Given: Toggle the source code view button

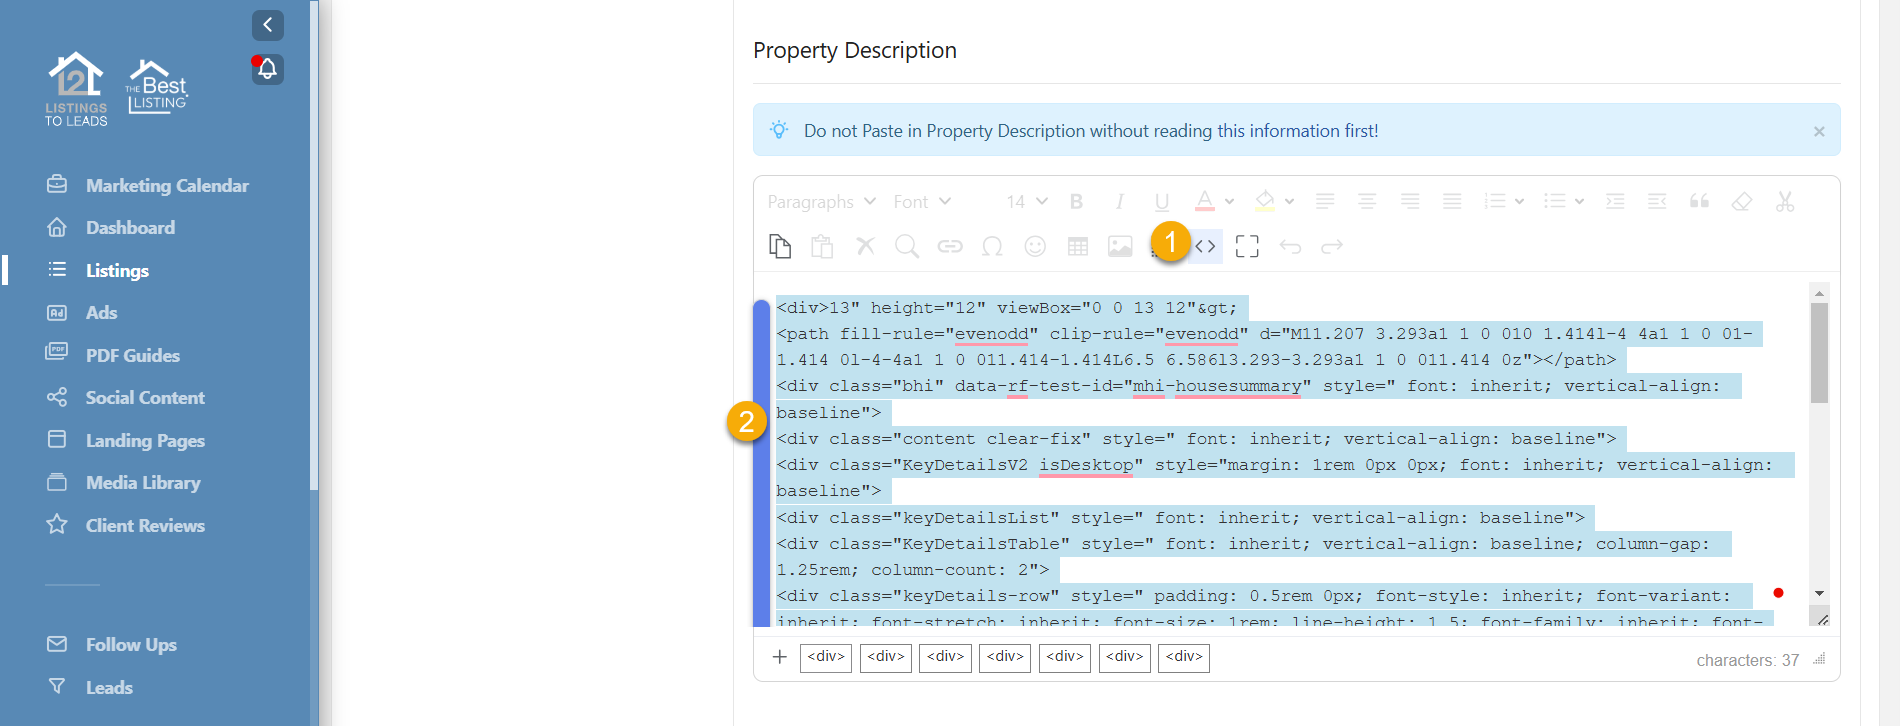Looking at the screenshot, I should (x=1205, y=246).
